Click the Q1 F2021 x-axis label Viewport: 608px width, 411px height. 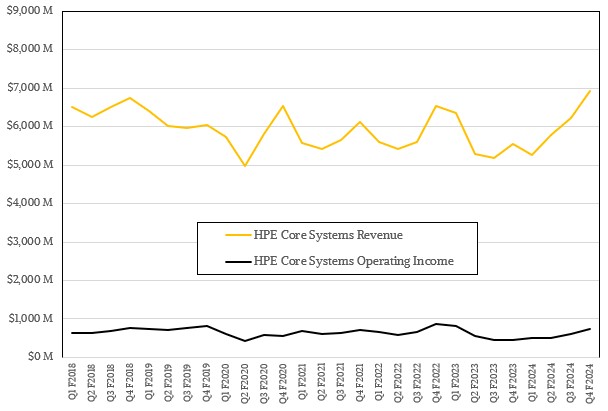[302, 382]
